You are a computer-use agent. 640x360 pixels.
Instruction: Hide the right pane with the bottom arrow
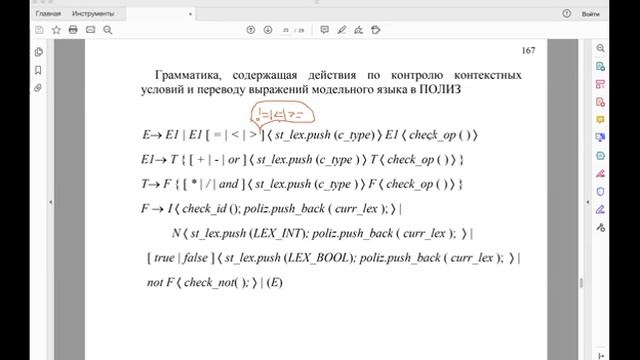point(601,356)
